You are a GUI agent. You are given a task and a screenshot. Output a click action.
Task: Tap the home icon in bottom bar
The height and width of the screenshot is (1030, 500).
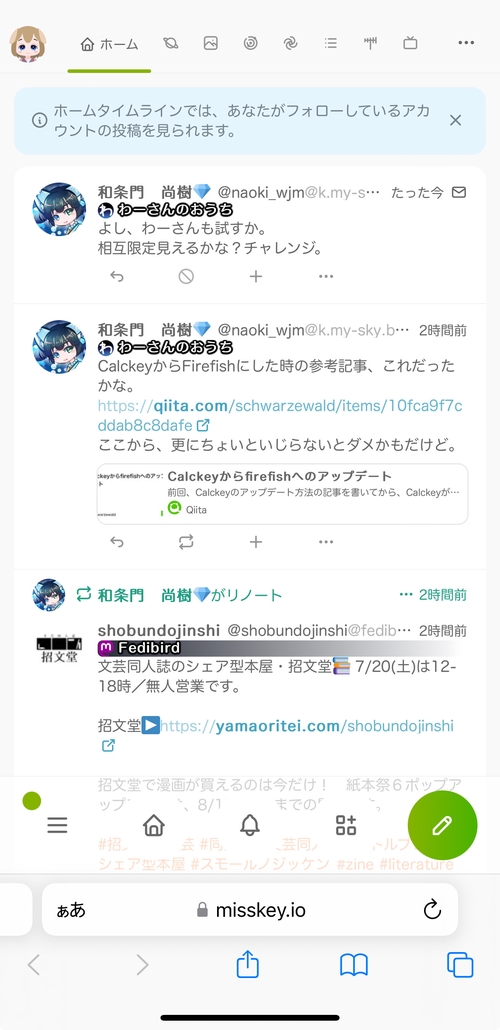[x=154, y=825]
